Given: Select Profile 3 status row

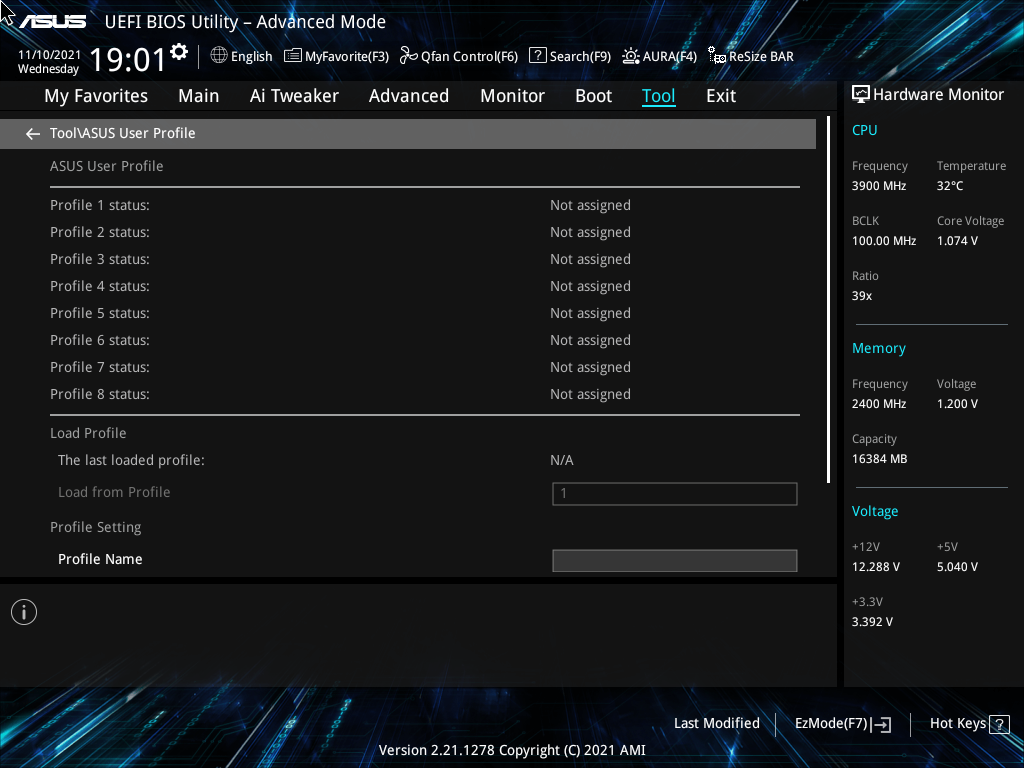Looking at the screenshot, I should 424,259.
